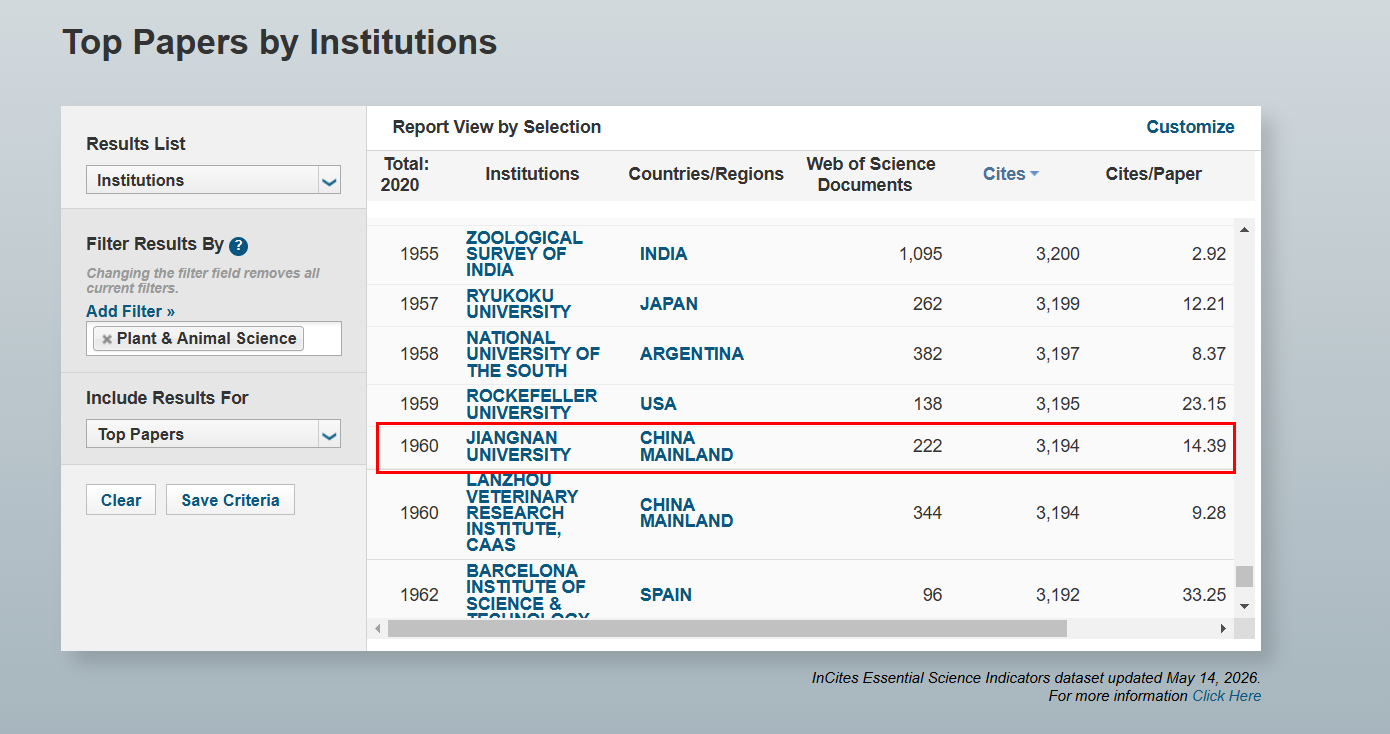This screenshot has height=734, width=1390.
Task: Click the horizontal scrollbar thumb
Action: click(x=727, y=629)
